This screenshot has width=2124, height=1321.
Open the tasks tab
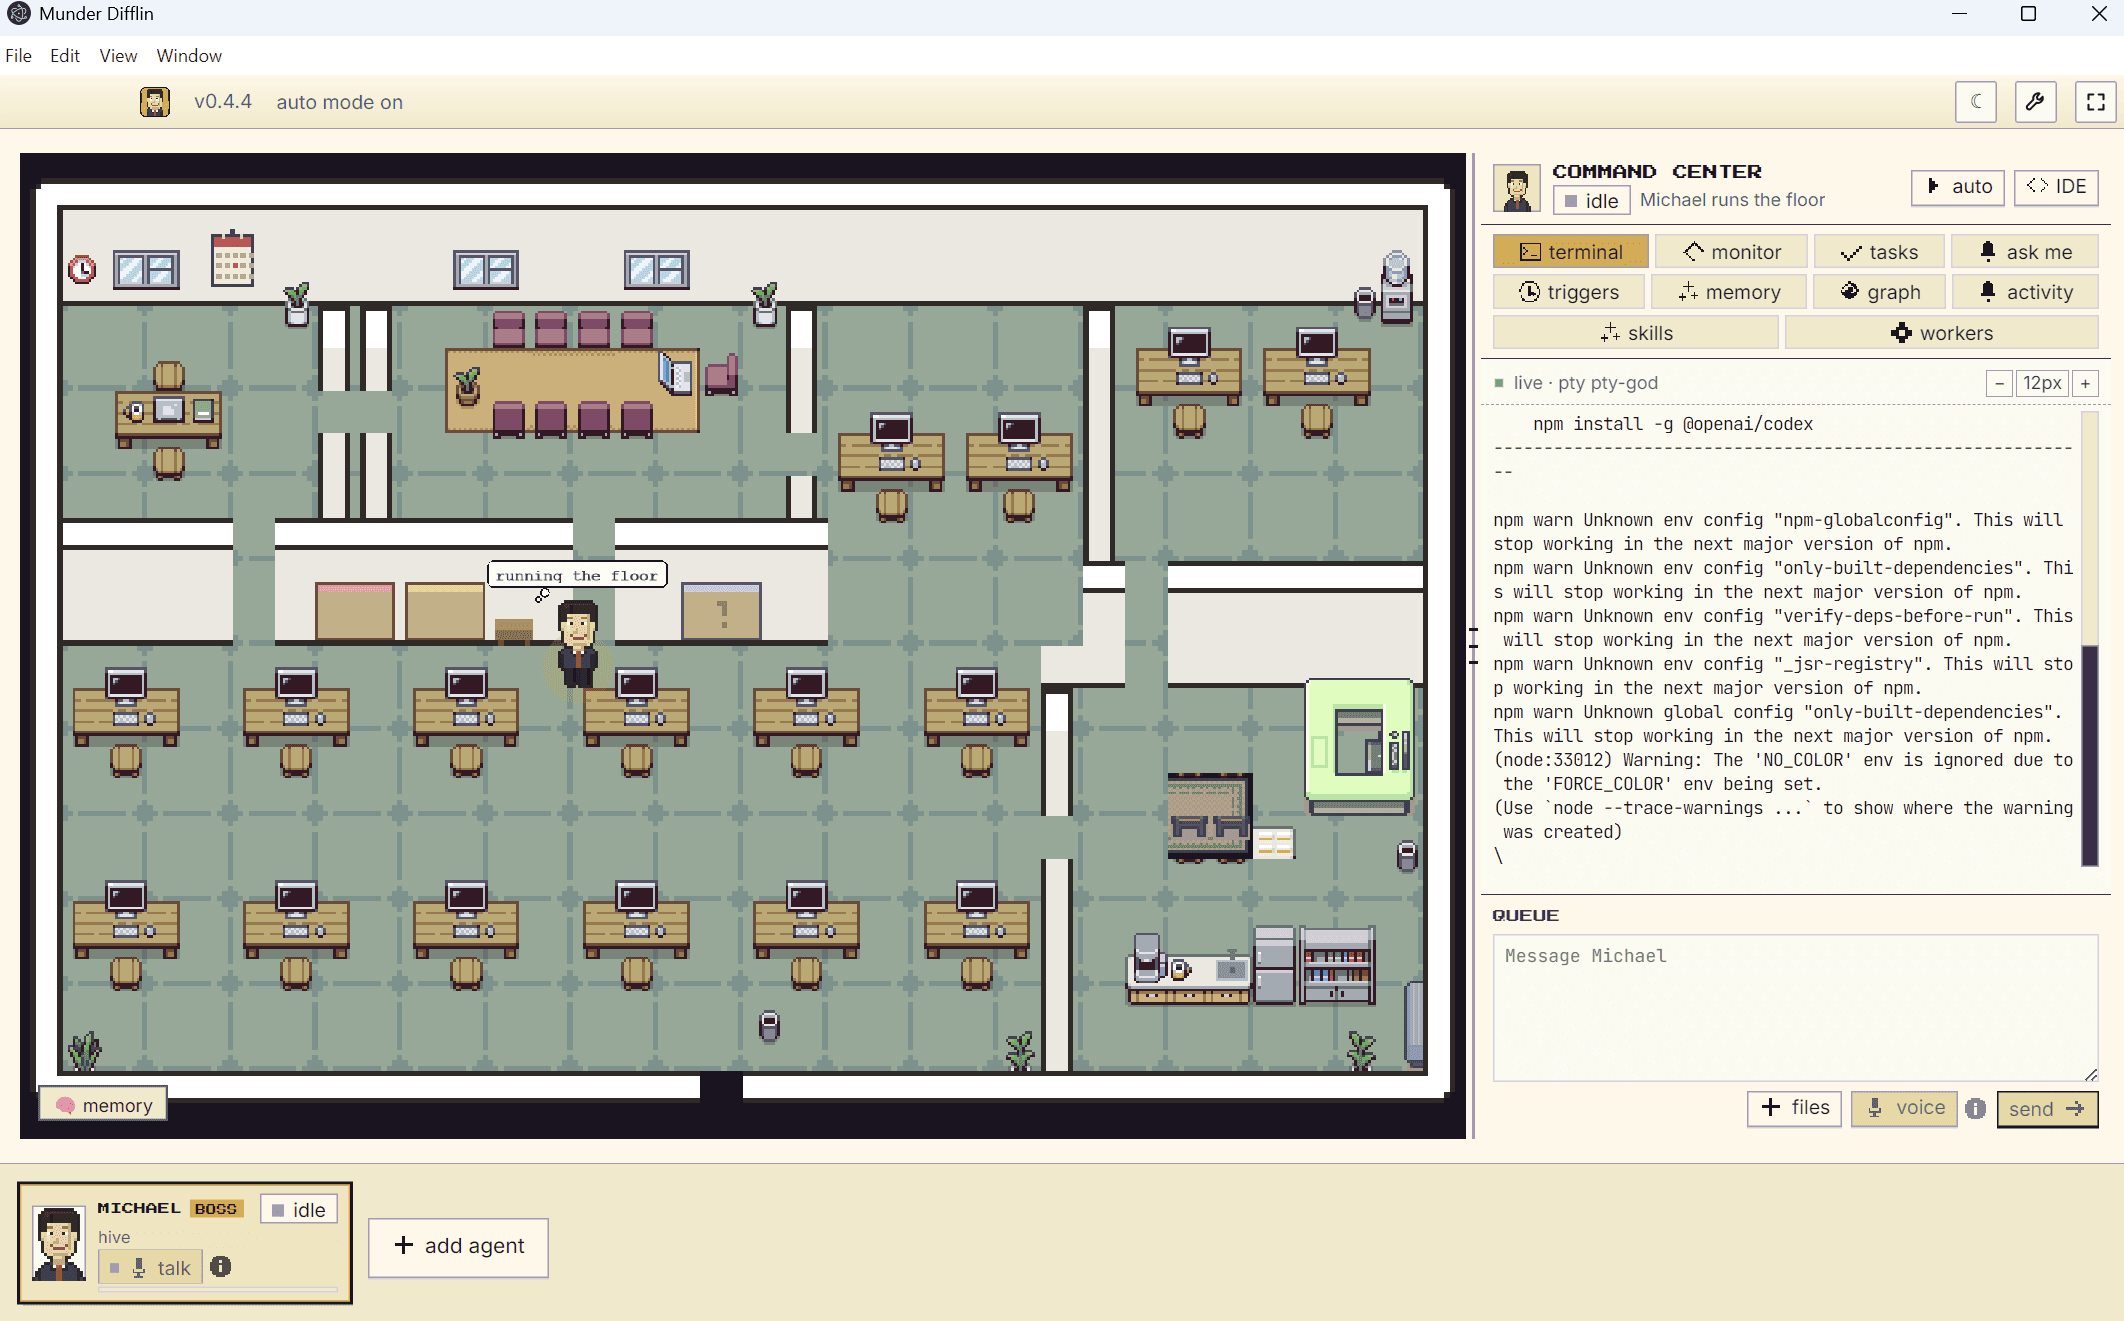point(1879,252)
